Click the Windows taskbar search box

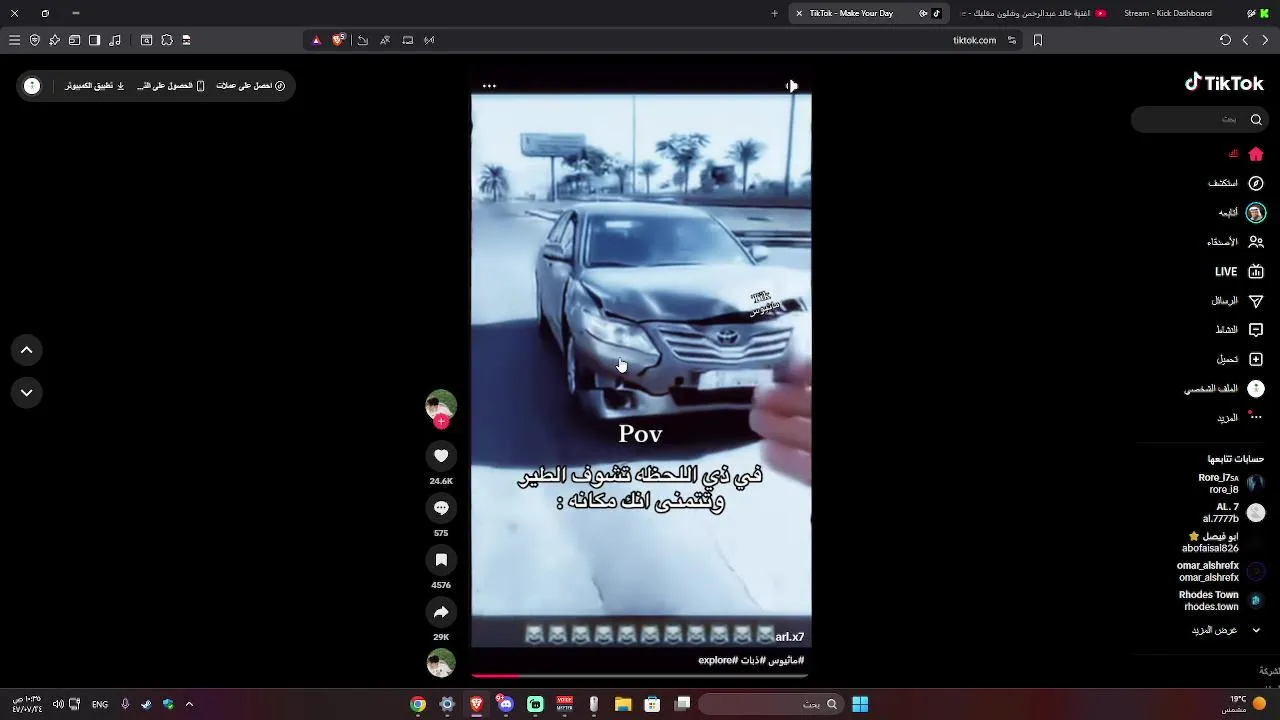point(770,704)
